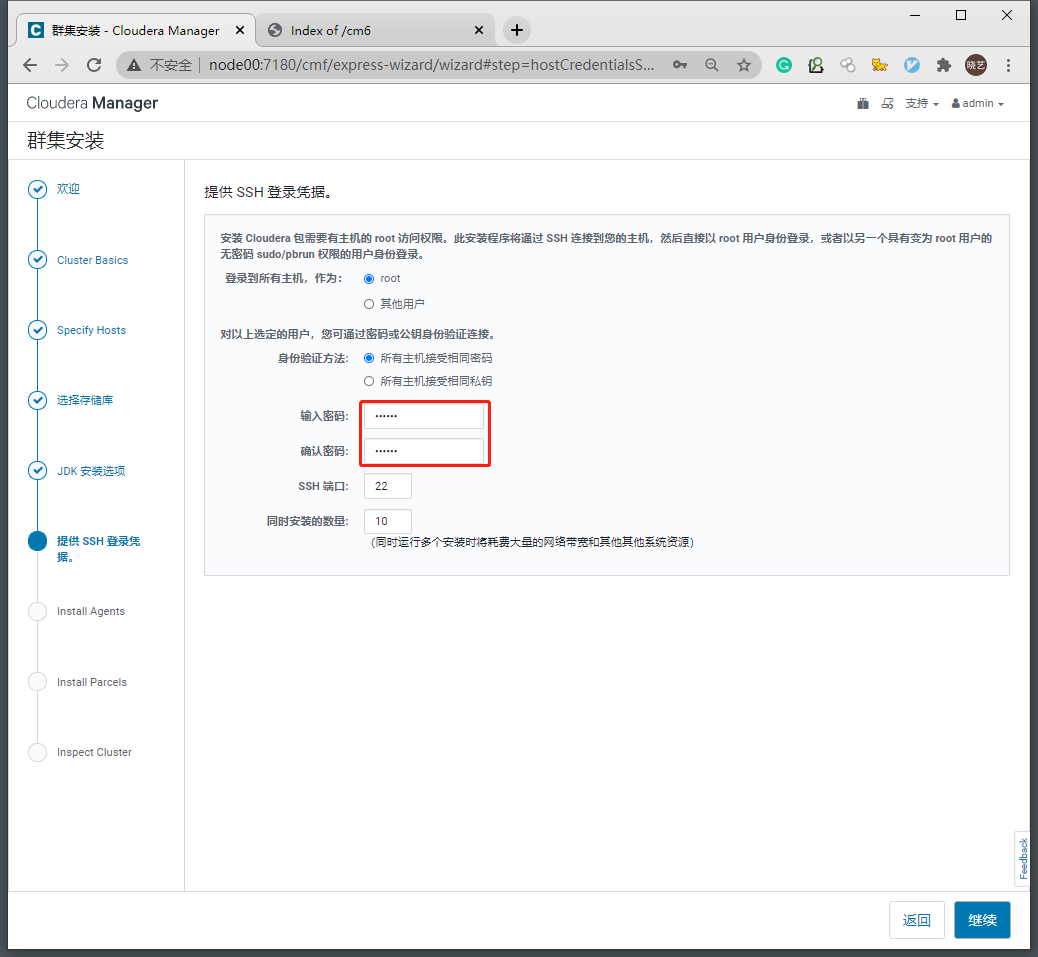Open the Chrome three-dot menu
Viewport: 1038px width, 957px height.
click(x=1008, y=65)
